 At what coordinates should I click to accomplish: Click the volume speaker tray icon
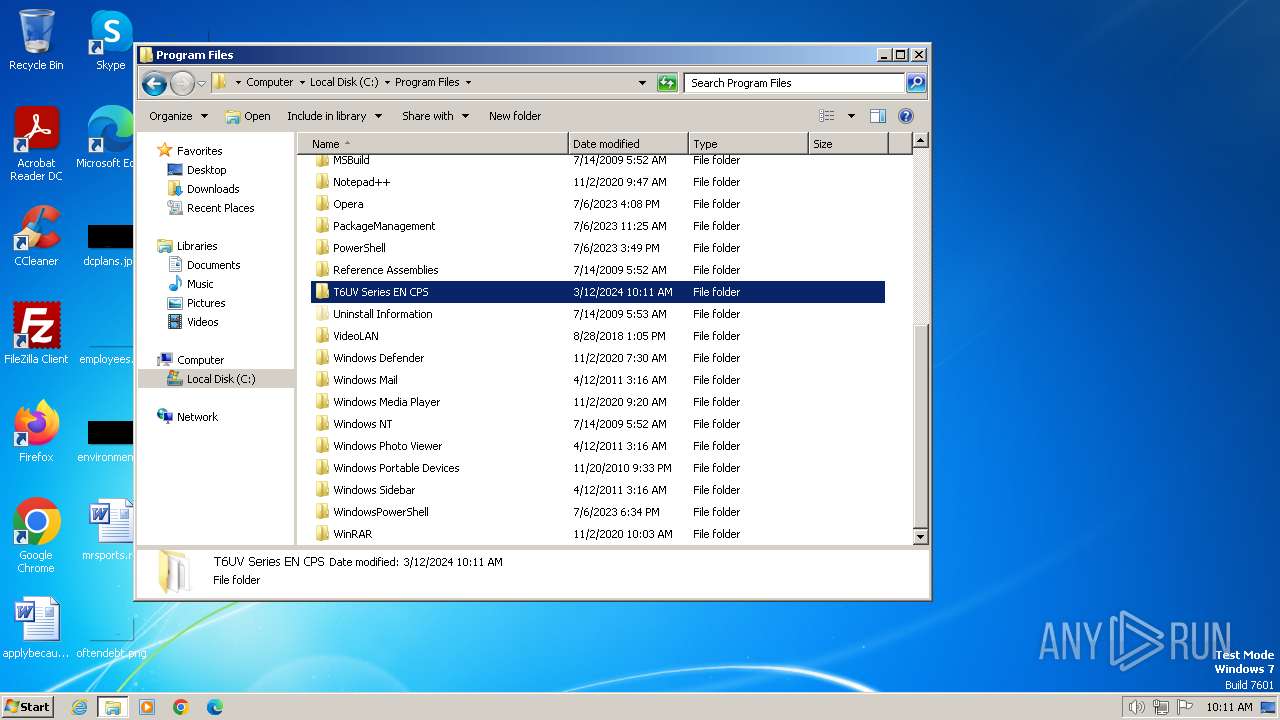click(1137, 707)
